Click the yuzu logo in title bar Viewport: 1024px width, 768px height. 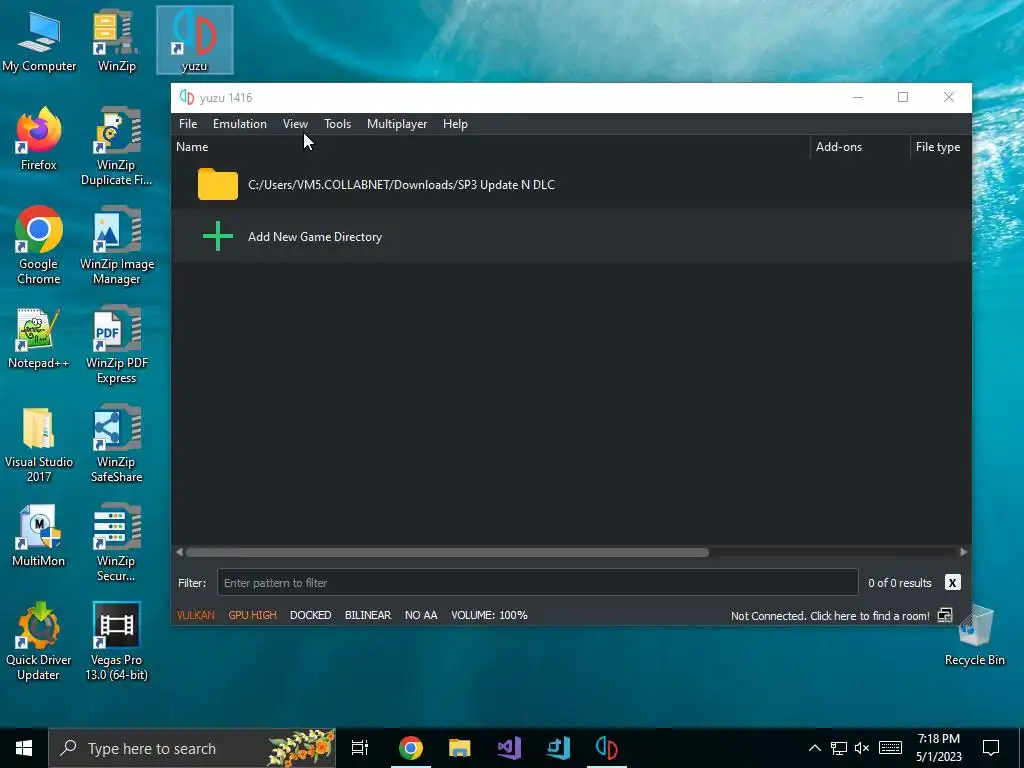click(x=187, y=97)
